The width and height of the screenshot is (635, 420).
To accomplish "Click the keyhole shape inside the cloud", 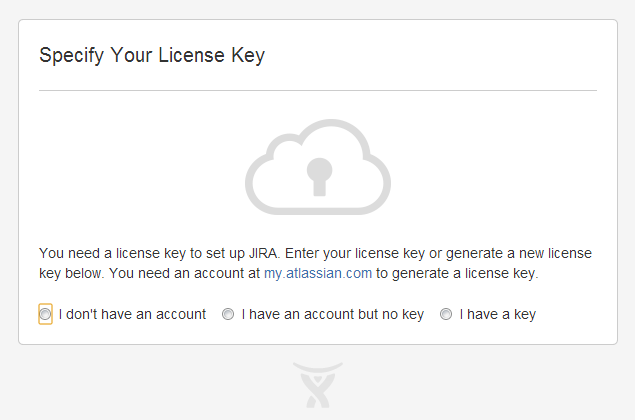I will [x=319, y=177].
